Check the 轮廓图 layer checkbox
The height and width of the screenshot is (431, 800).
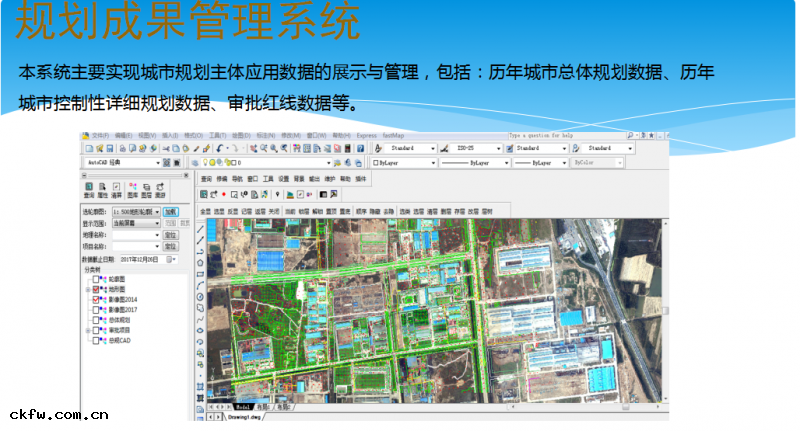pos(97,280)
